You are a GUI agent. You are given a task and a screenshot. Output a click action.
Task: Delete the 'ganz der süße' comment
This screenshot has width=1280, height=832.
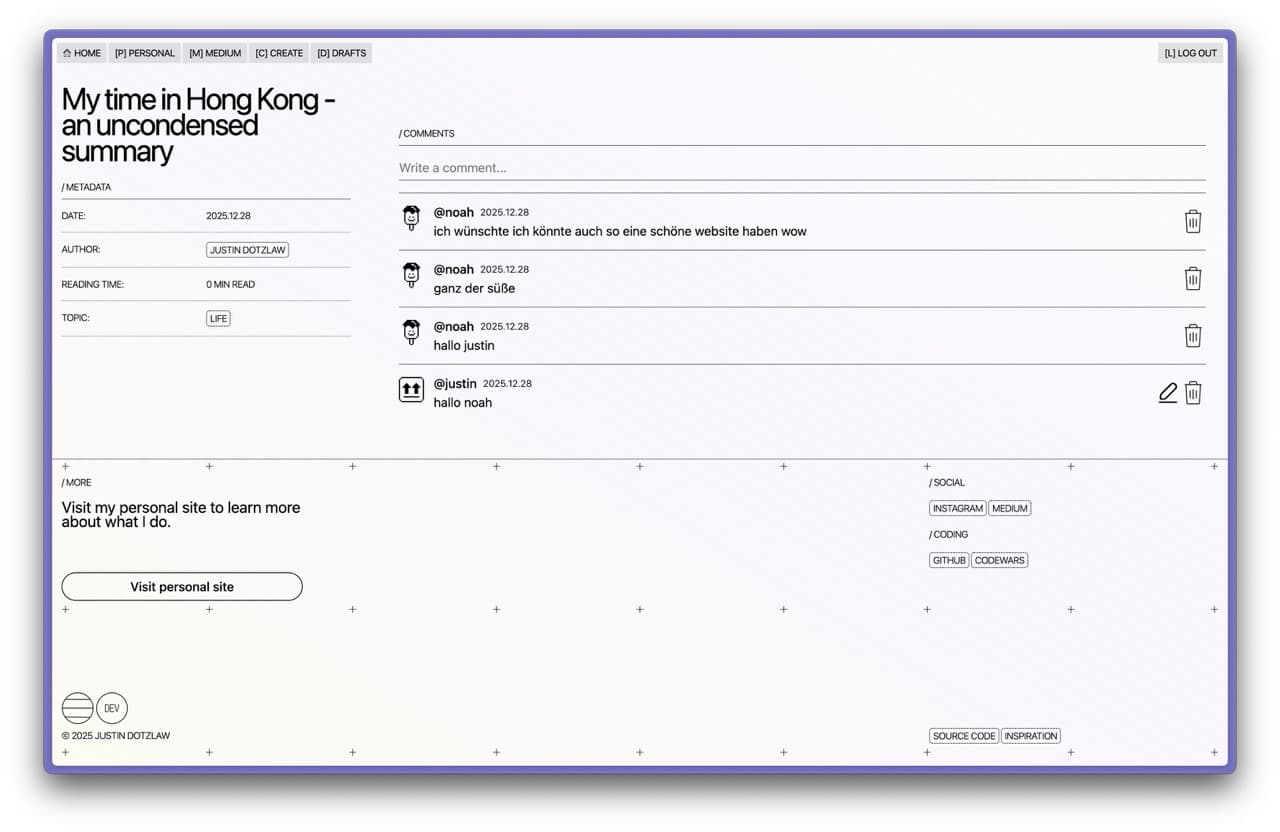click(1192, 278)
